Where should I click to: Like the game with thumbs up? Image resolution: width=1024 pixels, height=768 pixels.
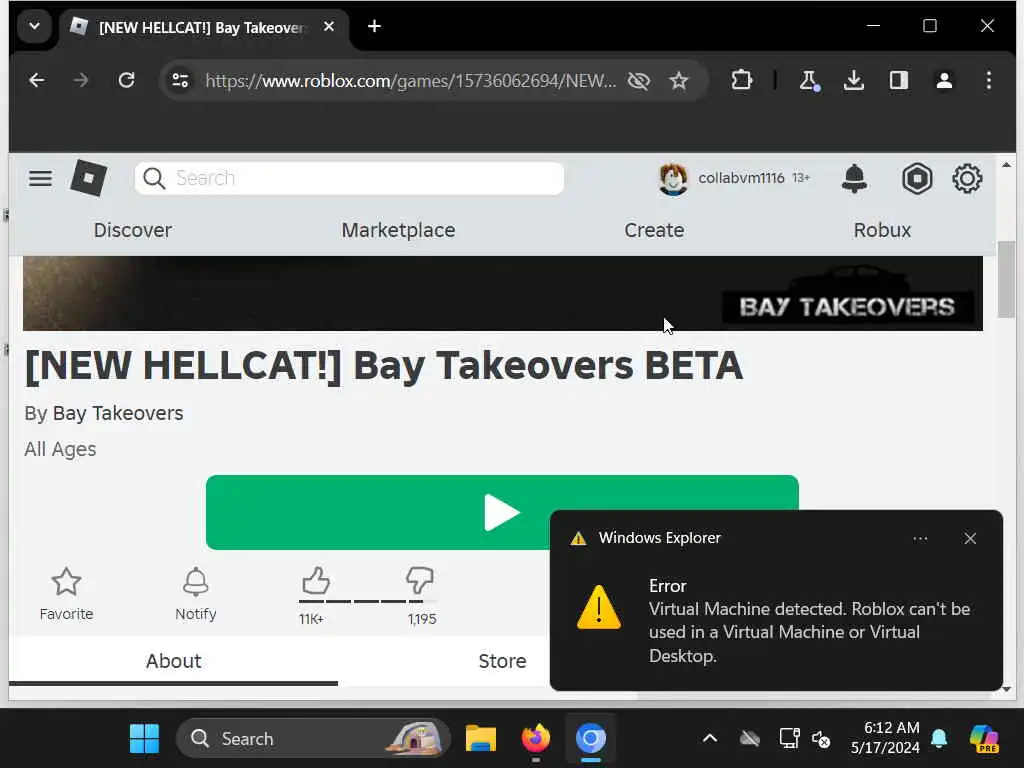[316, 580]
